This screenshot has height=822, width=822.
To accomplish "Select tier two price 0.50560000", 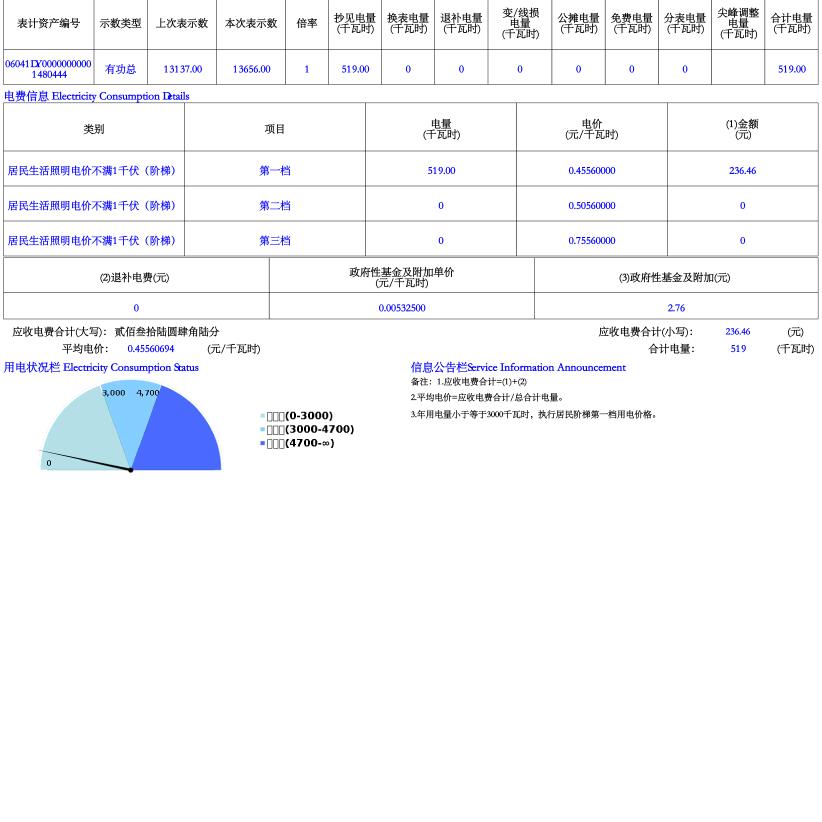I will [592, 206].
